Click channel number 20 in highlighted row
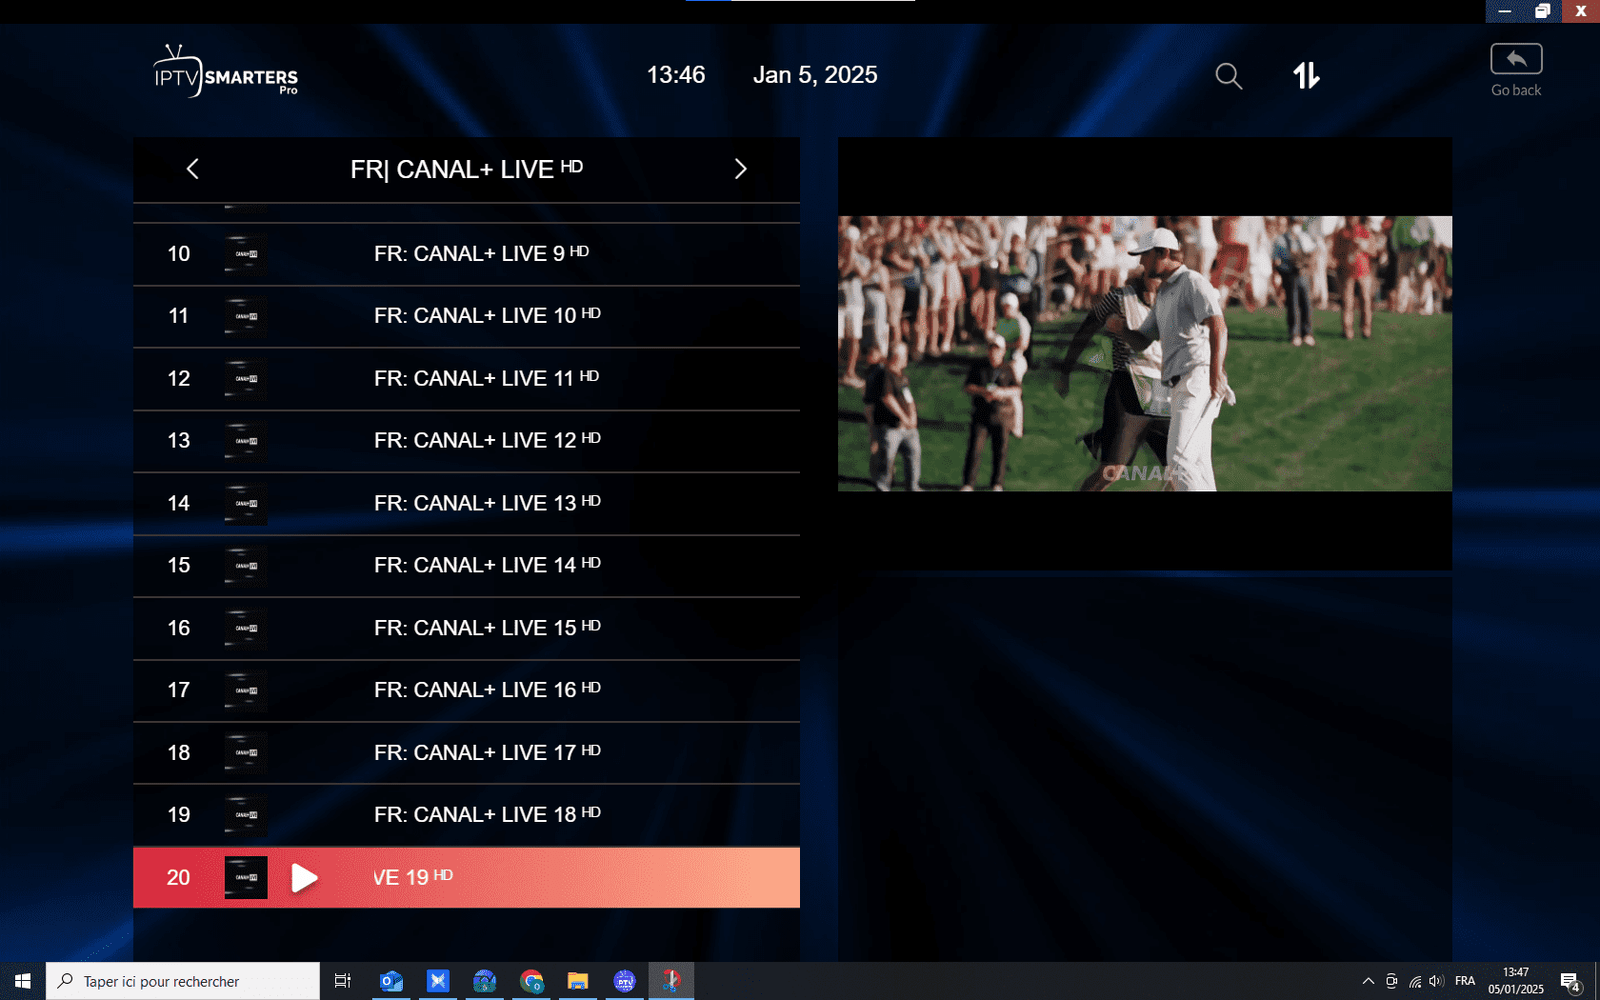Image resolution: width=1600 pixels, height=1000 pixels. point(178,878)
